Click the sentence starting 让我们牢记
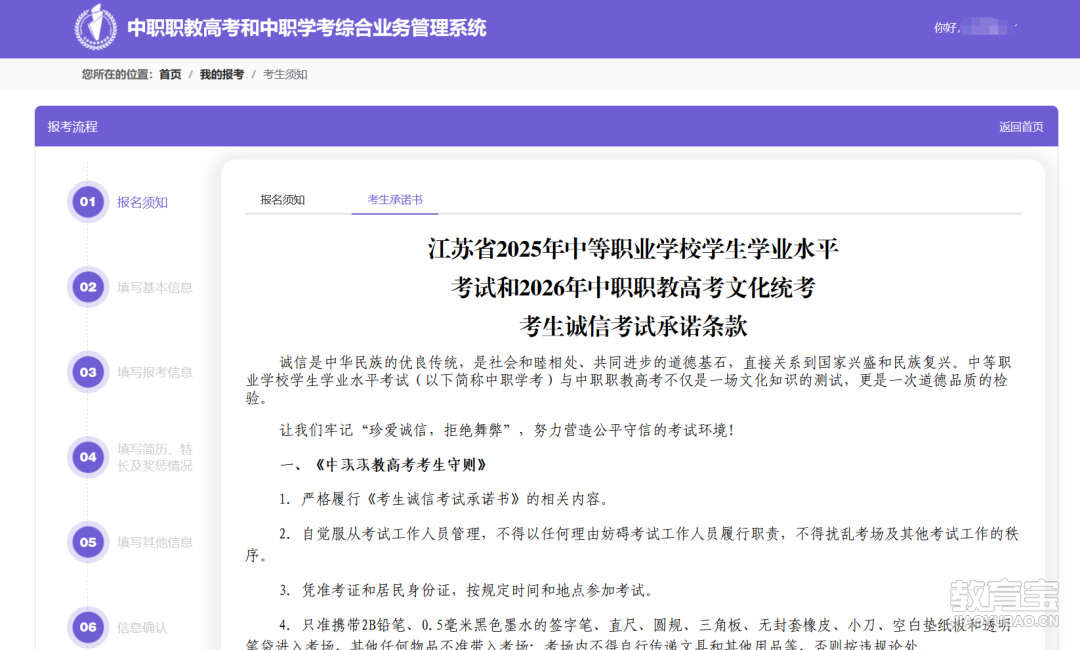The image size is (1080, 650). click(507, 430)
